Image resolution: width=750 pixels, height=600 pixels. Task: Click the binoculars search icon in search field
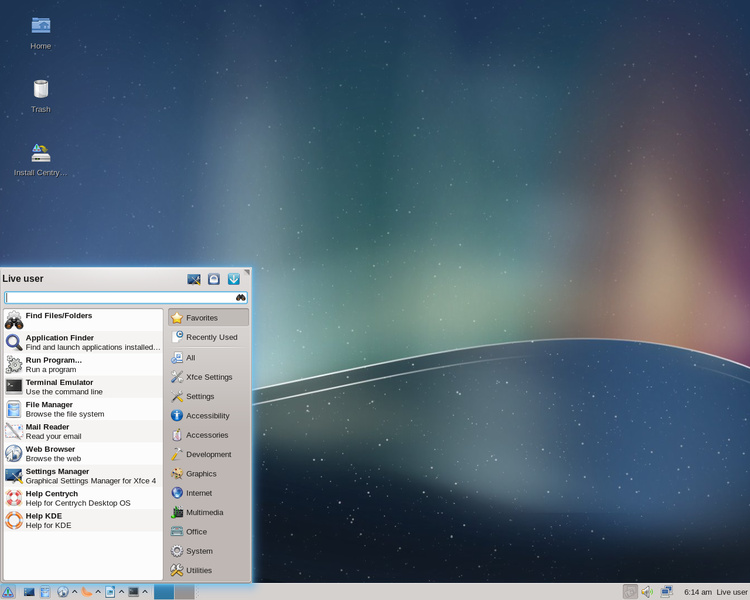coord(241,298)
